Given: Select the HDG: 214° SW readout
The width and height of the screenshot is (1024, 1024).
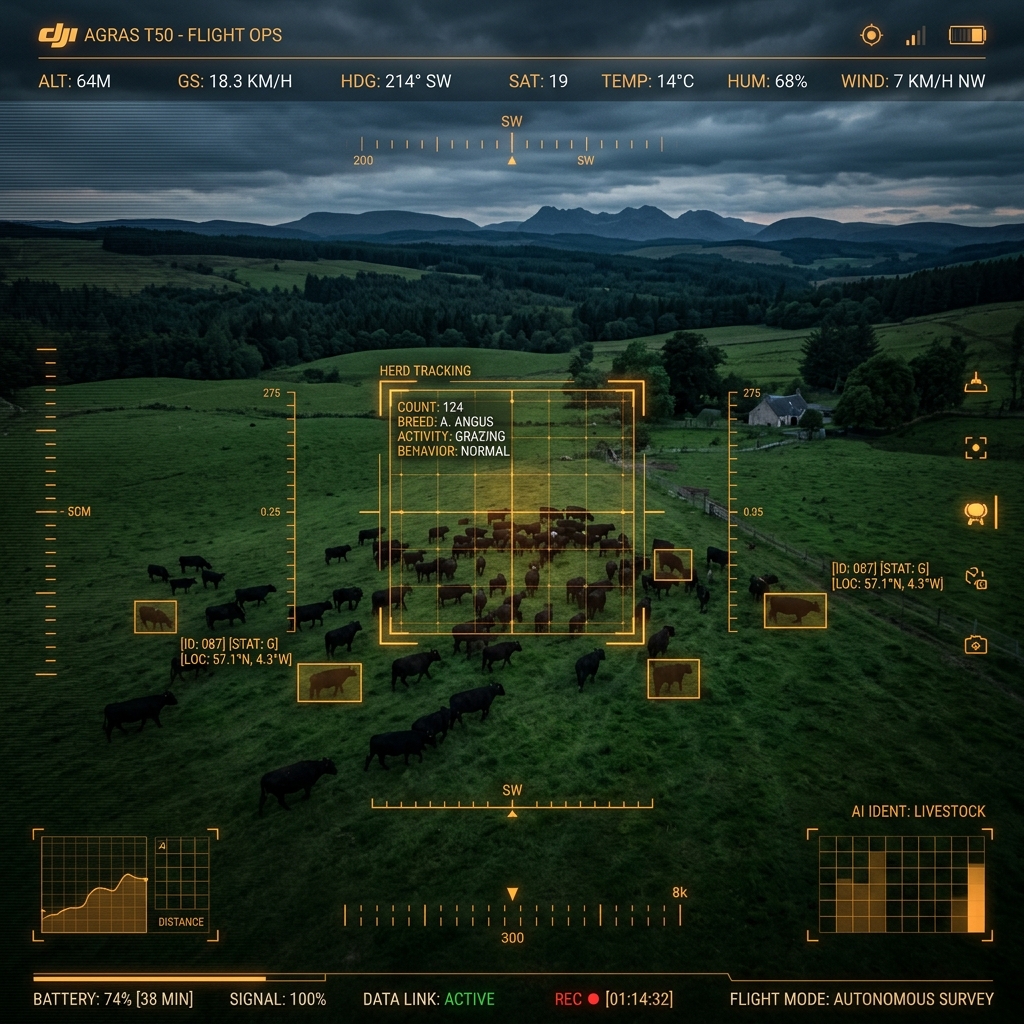Looking at the screenshot, I should pyautogui.click(x=396, y=82).
